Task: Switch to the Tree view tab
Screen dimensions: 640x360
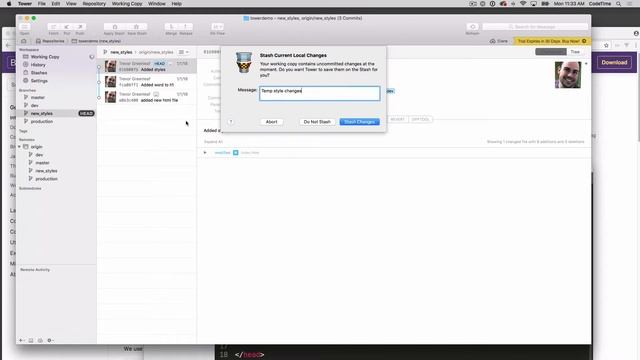Action: pos(575,52)
